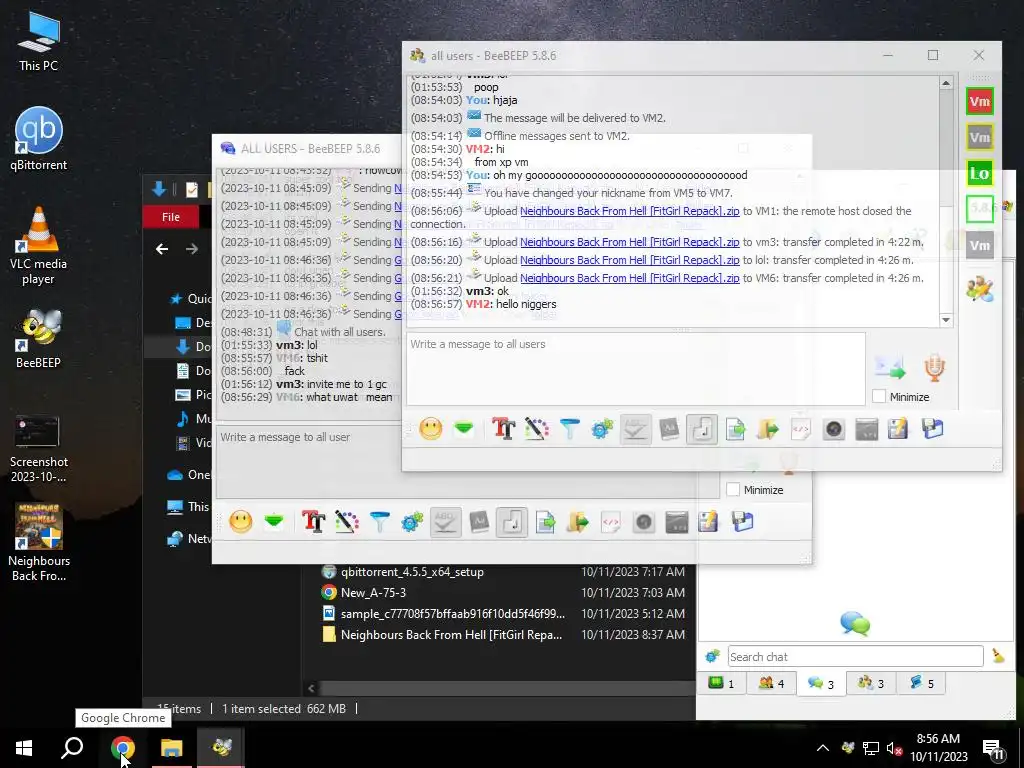Toggle music-note sound button in front chat
This screenshot has width=1024, height=768.
702,429
